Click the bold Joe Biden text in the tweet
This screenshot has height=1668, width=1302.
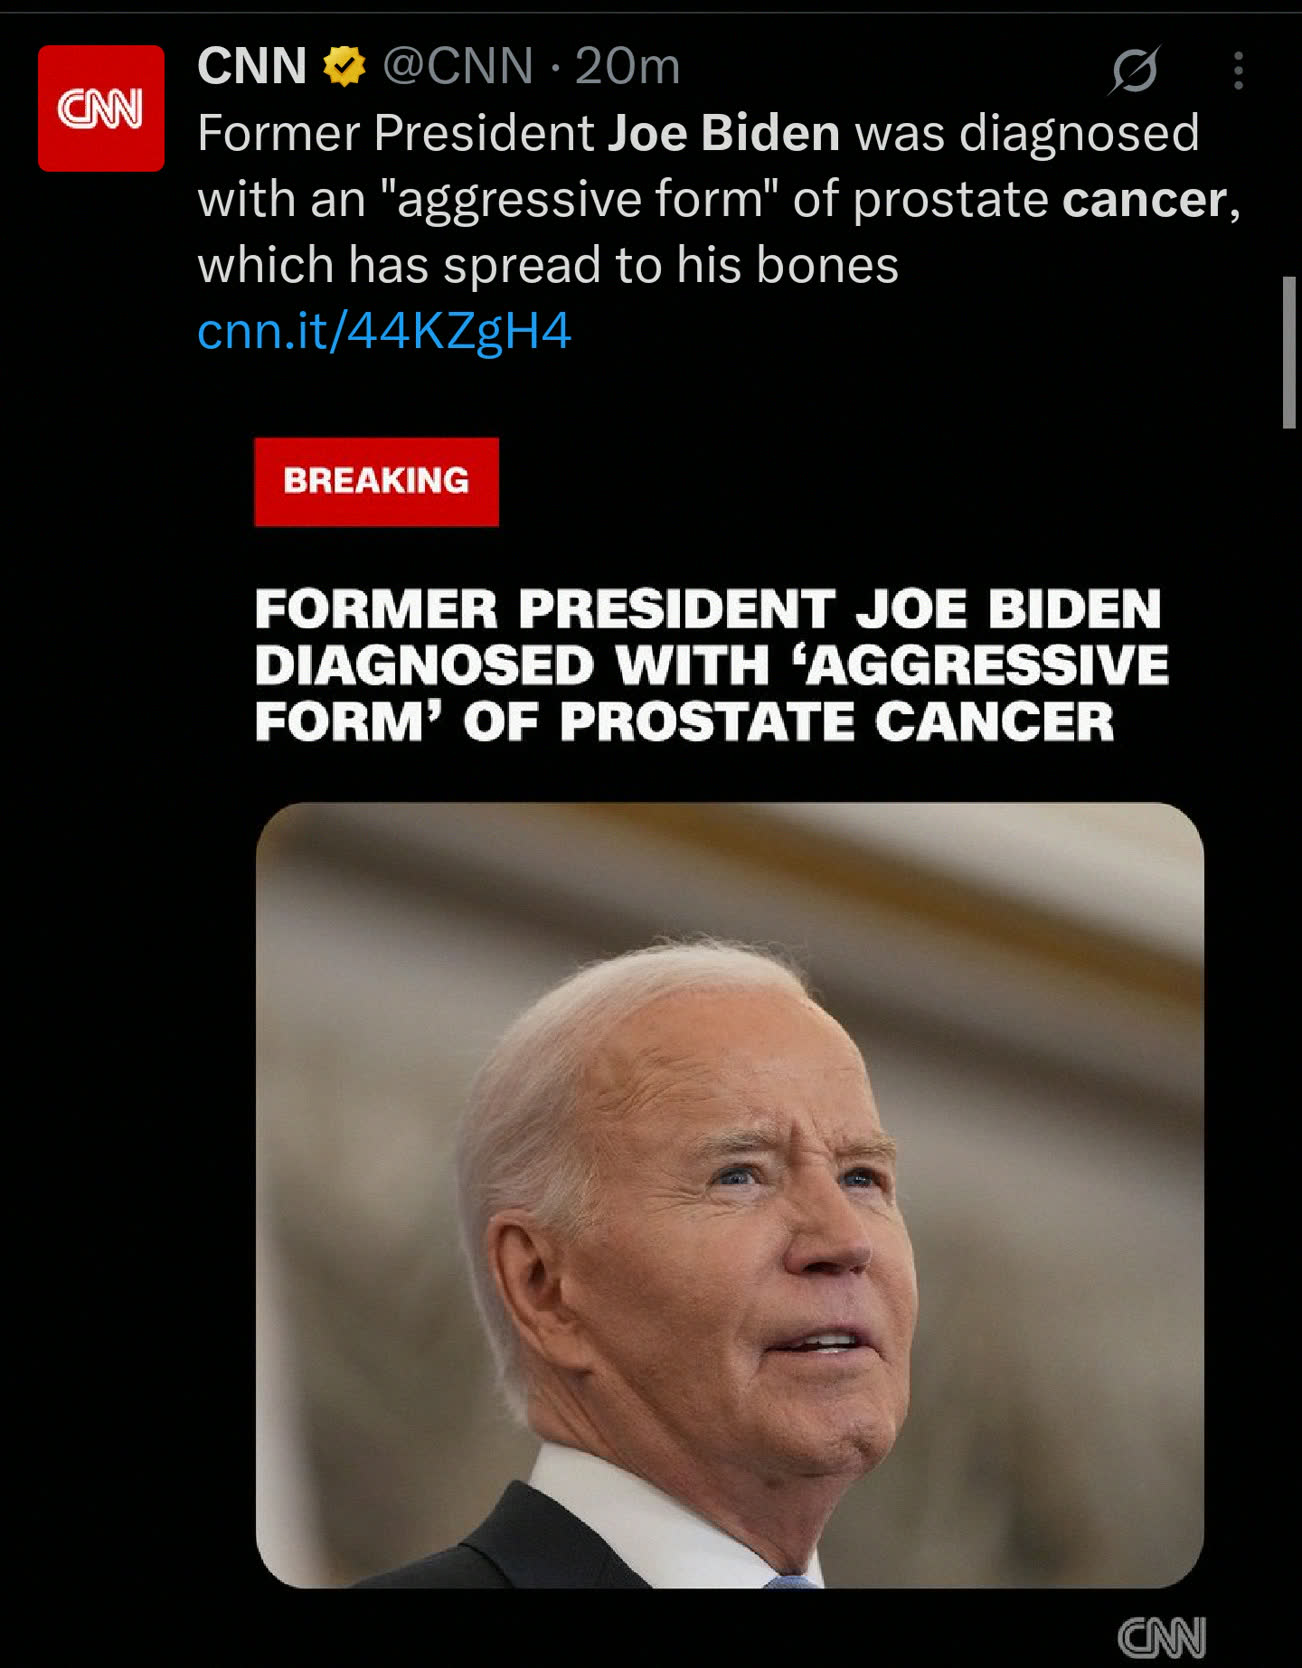724,133
